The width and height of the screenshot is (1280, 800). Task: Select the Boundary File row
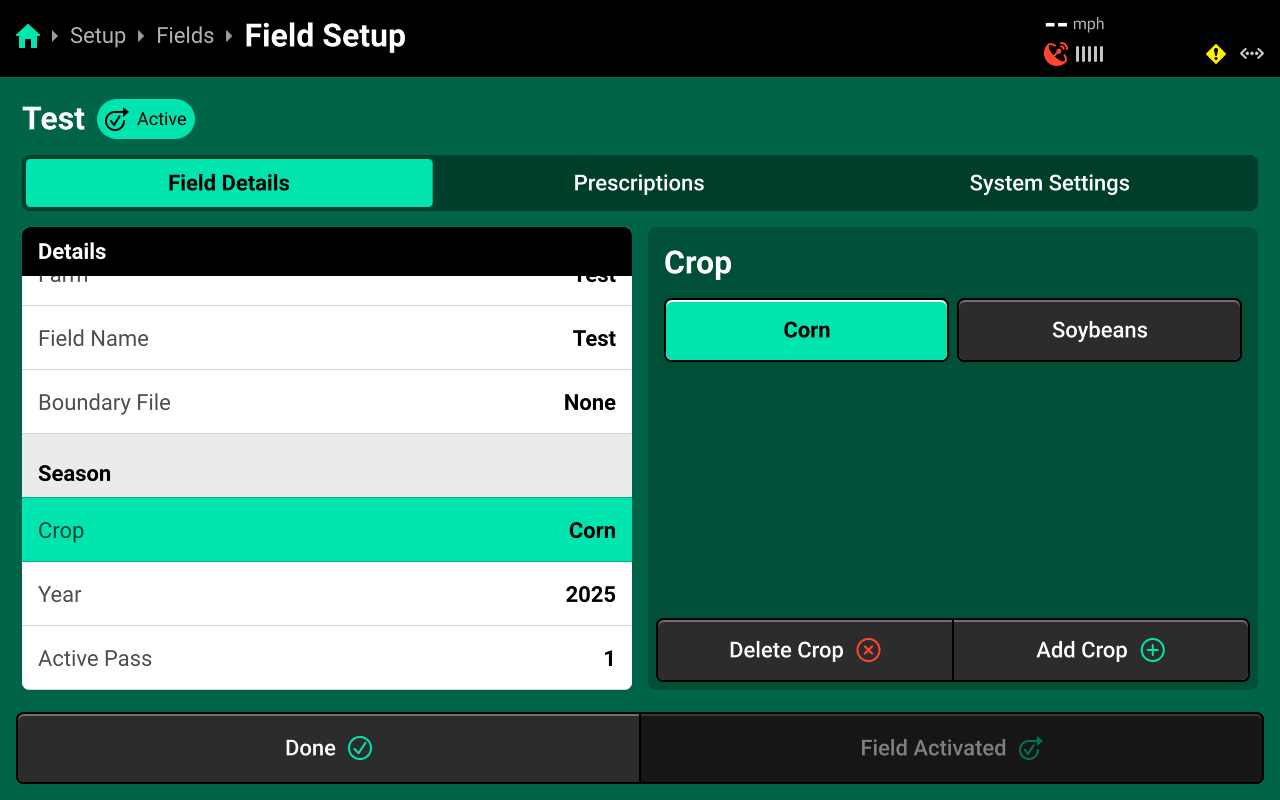327,402
